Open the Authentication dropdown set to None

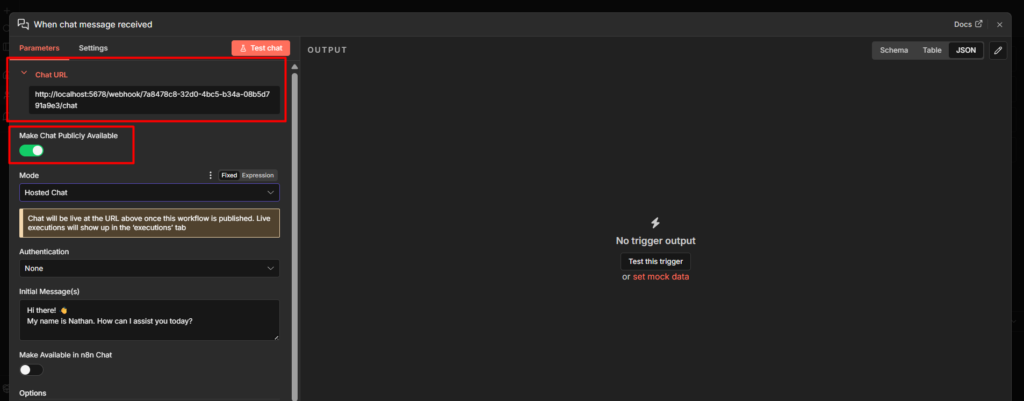(x=150, y=268)
